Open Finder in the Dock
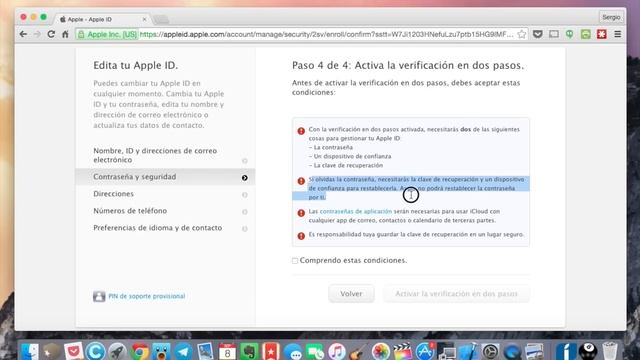 point(30,351)
